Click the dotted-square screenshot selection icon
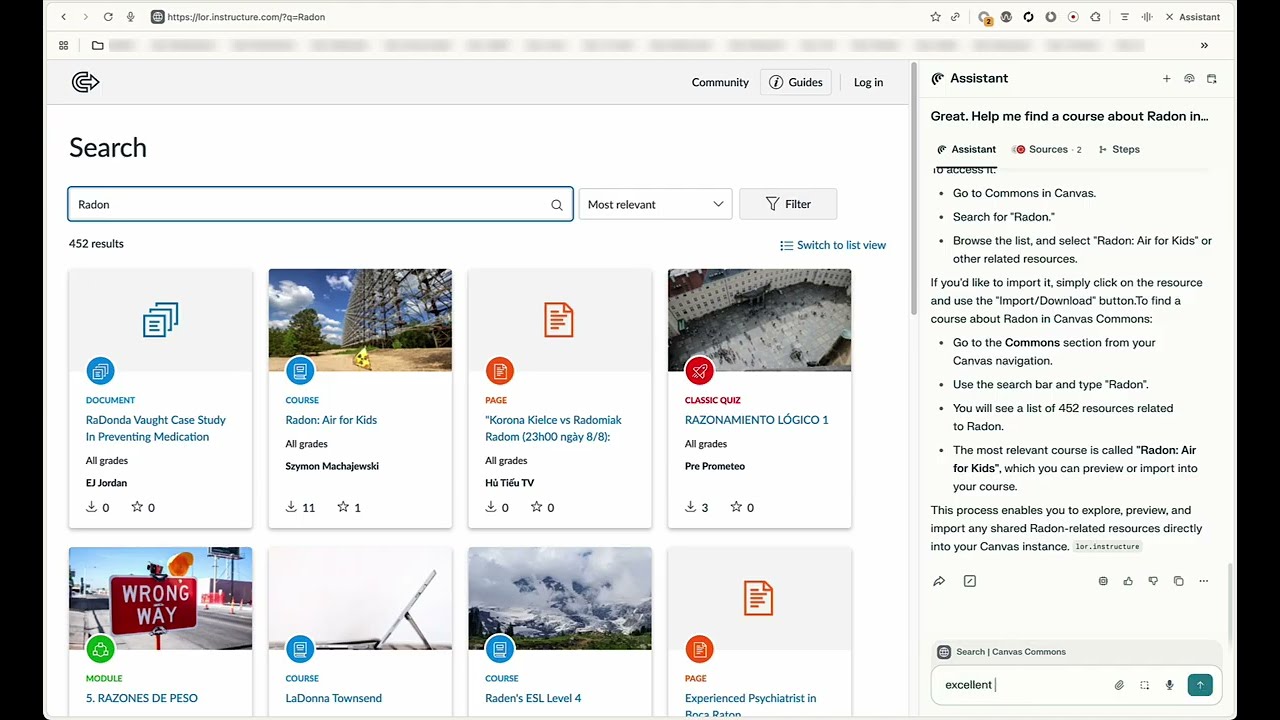This screenshot has height=720, width=1280. (1144, 685)
